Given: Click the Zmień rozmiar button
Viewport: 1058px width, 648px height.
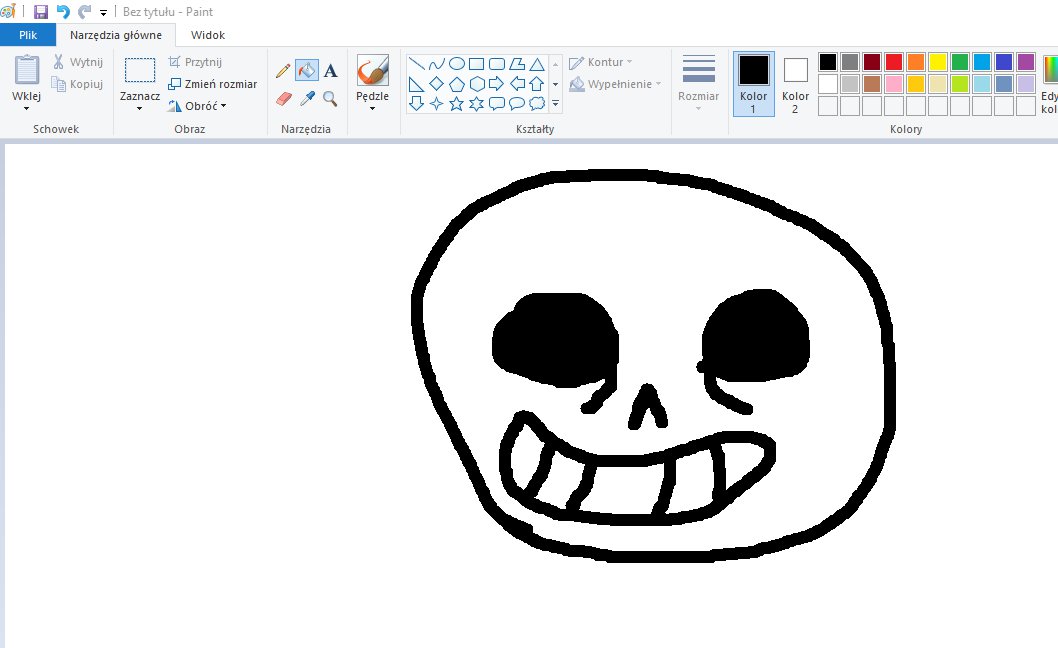Looking at the screenshot, I should tap(212, 84).
